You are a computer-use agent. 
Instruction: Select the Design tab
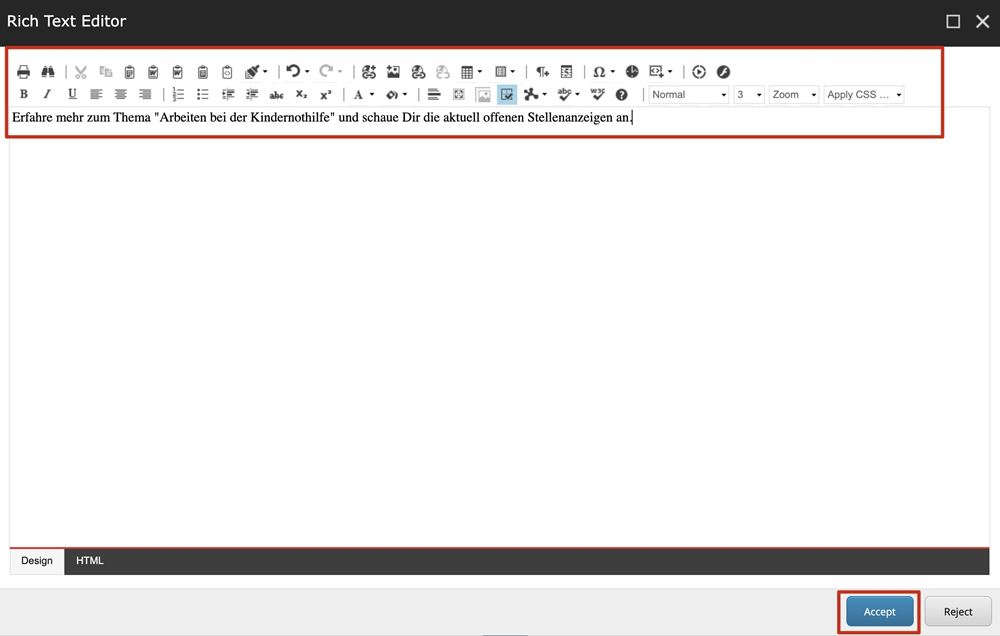click(37, 561)
